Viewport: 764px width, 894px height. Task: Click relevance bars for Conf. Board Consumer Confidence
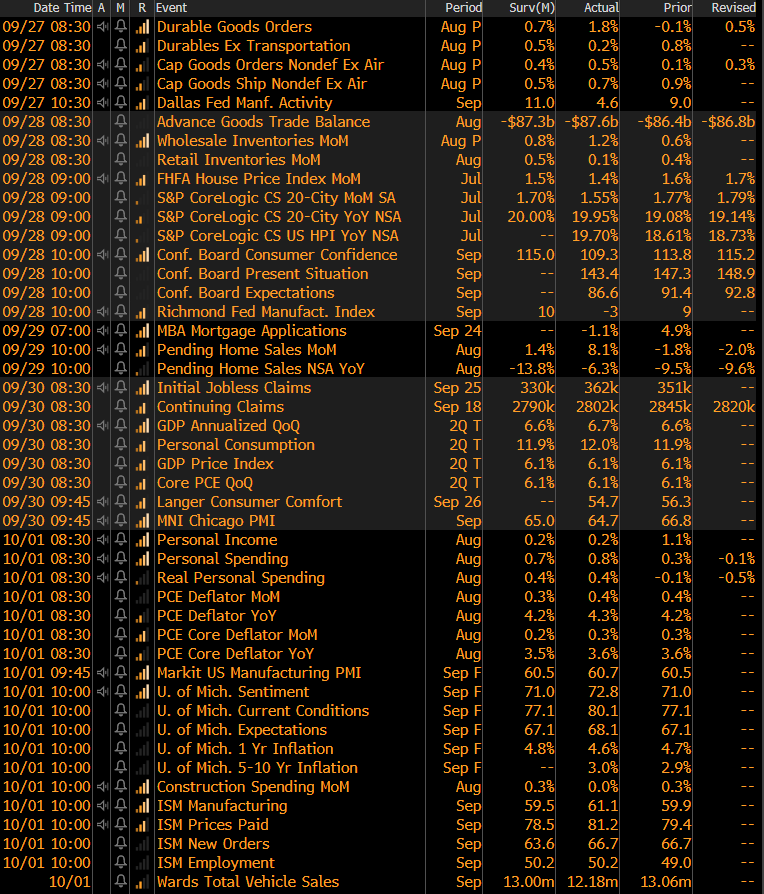[141, 255]
